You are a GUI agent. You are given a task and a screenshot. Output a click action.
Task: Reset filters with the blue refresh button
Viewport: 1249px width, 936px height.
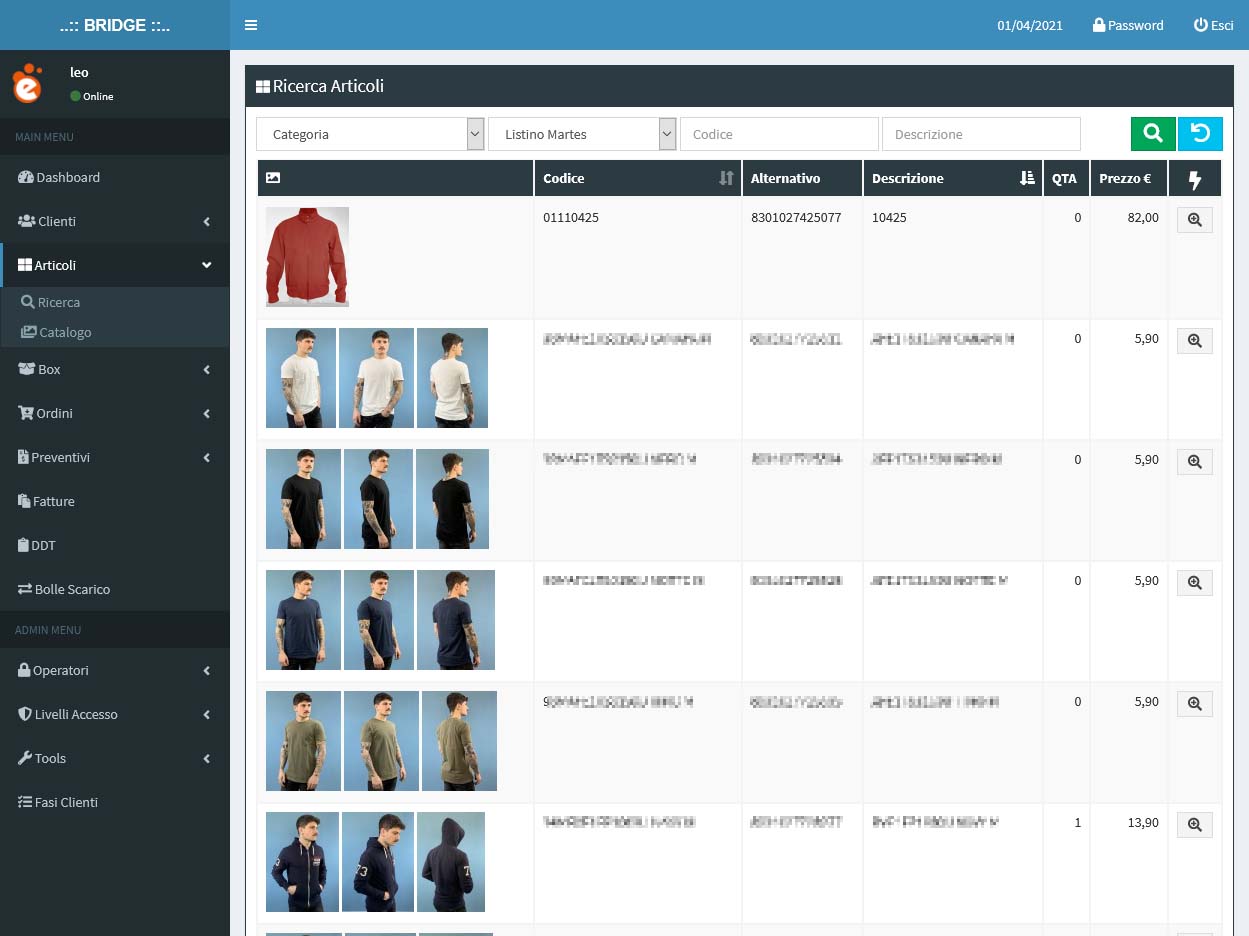(1200, 134)
